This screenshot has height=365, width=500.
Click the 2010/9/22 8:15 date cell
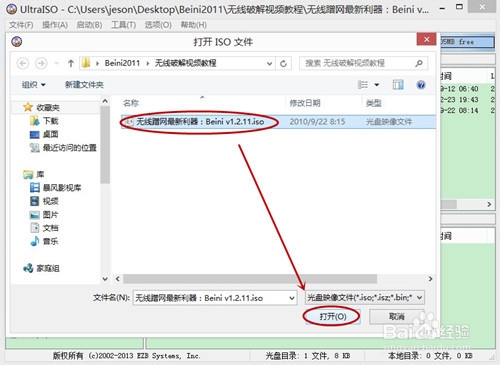tap(317, 122)
